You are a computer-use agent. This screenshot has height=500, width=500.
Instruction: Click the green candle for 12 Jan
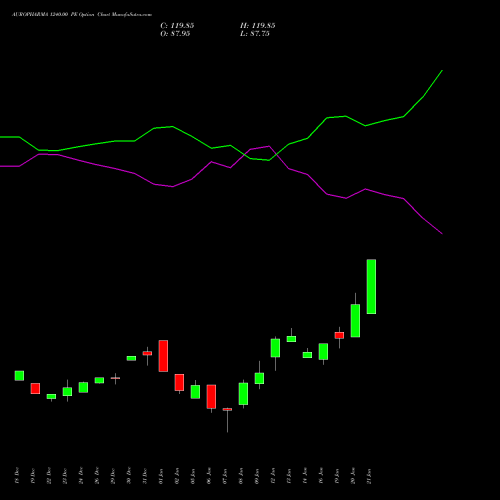click(x=275, y=348)
